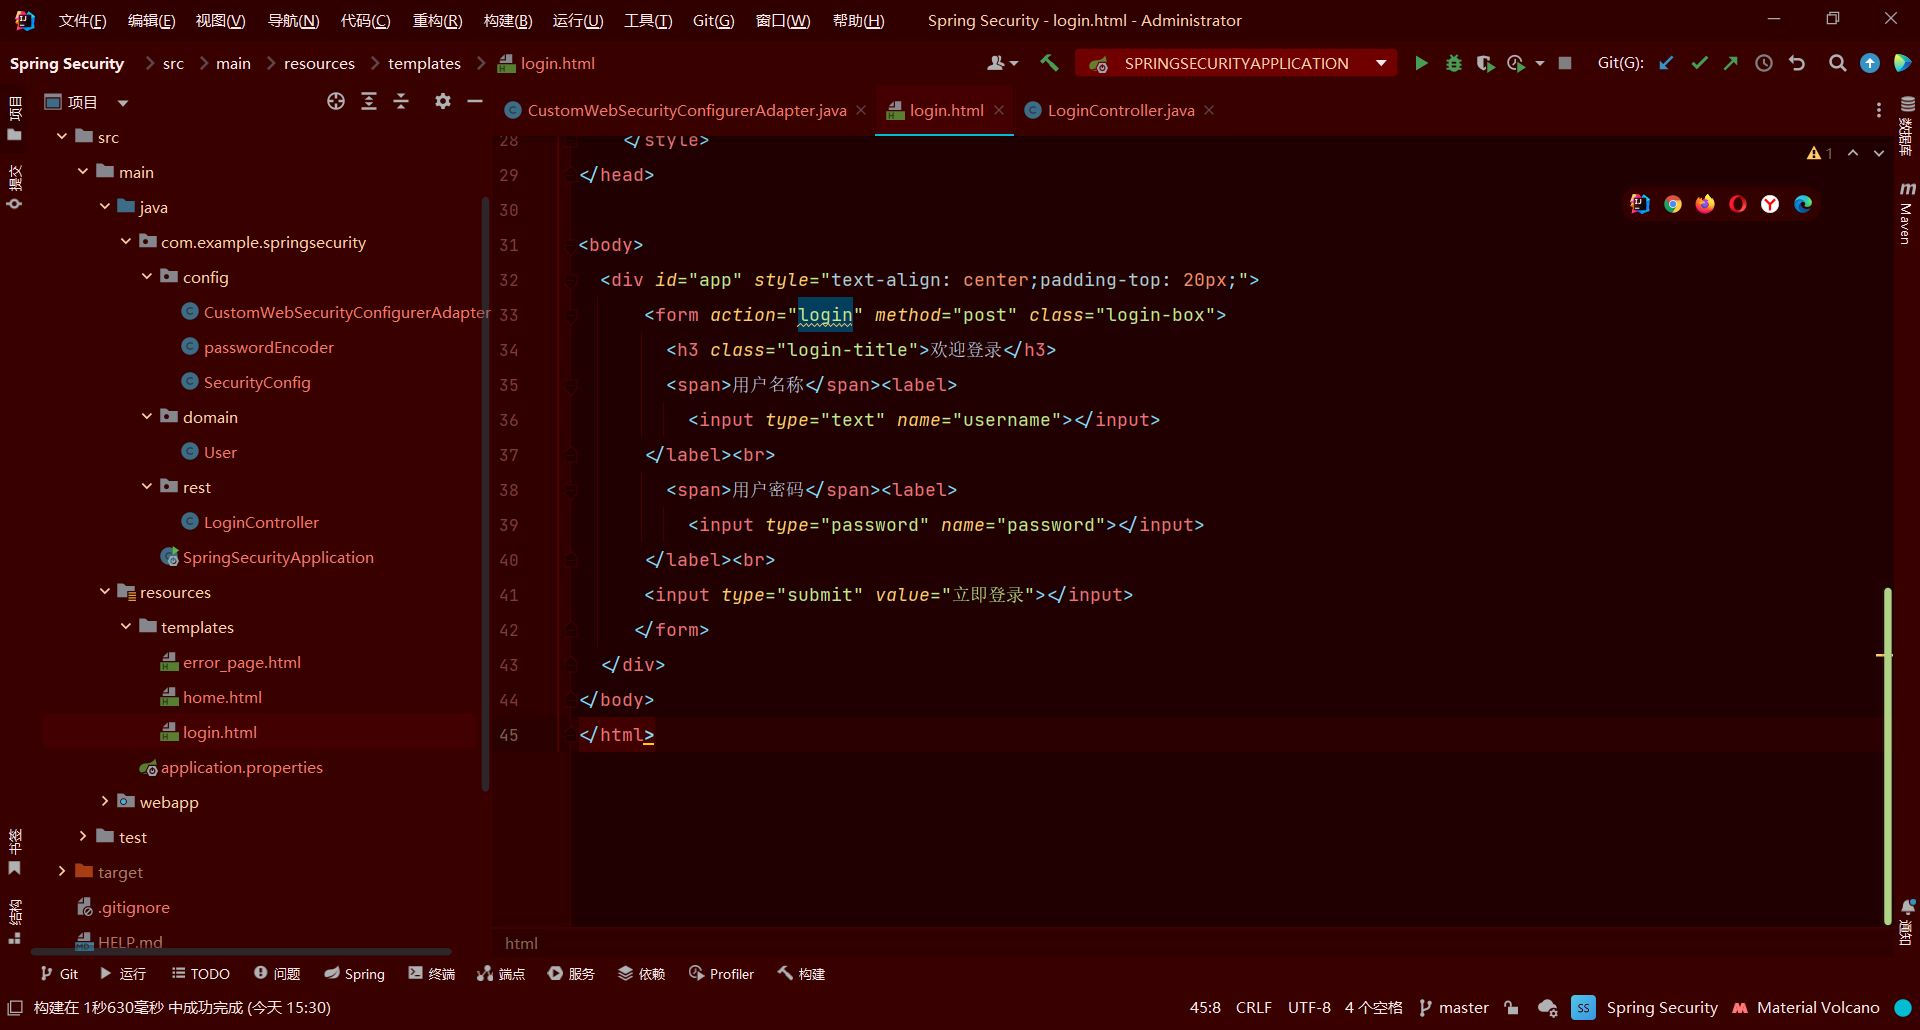This screenshot has height=1030, width=1920.
Task: Commit changes to Git
Action: point(1699,62)
